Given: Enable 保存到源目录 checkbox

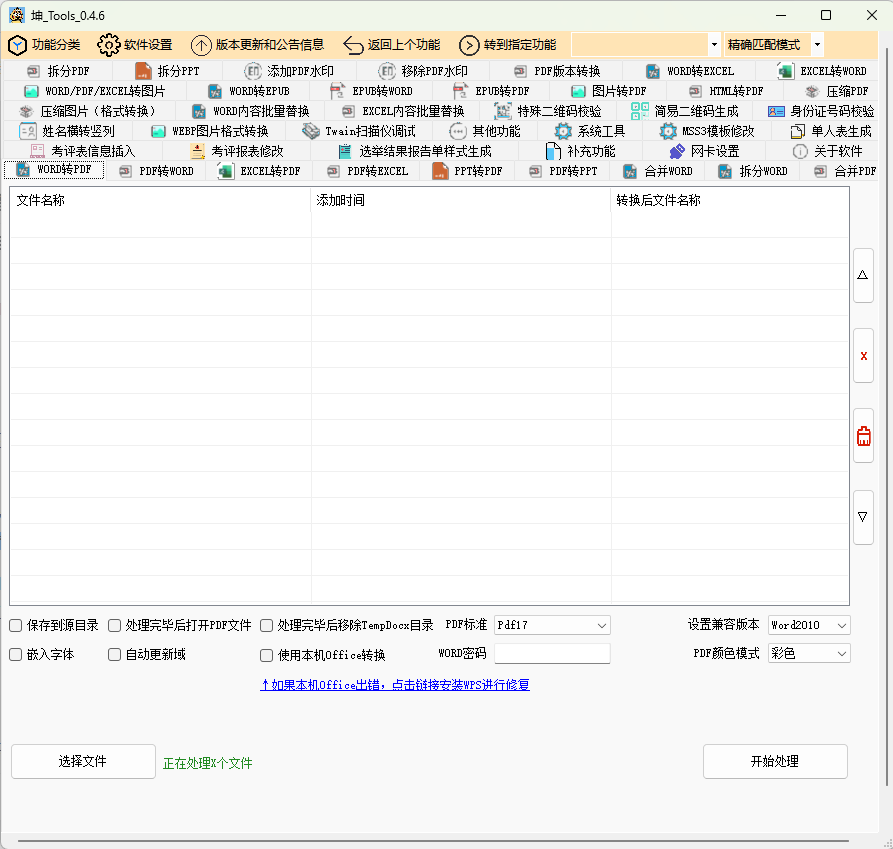Looking at the screenshot, I should coord(16,626).
